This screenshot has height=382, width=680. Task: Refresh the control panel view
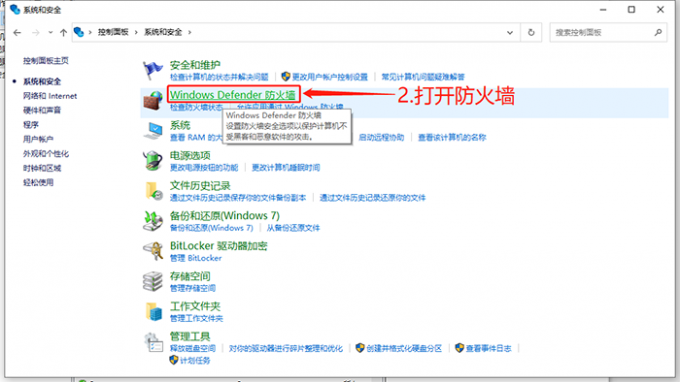(x=531, y=33)
